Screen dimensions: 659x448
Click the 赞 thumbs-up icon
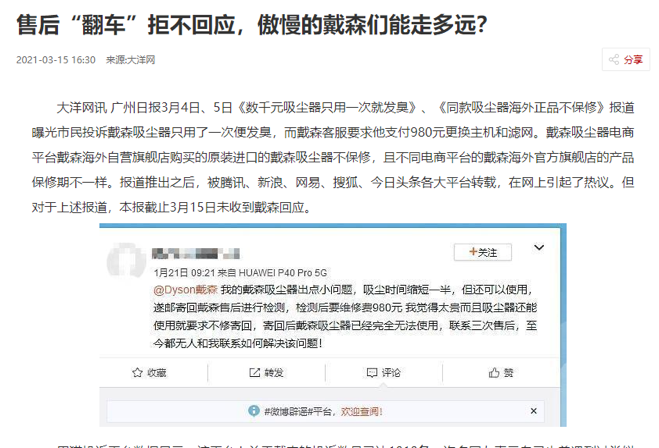[494, 373]
